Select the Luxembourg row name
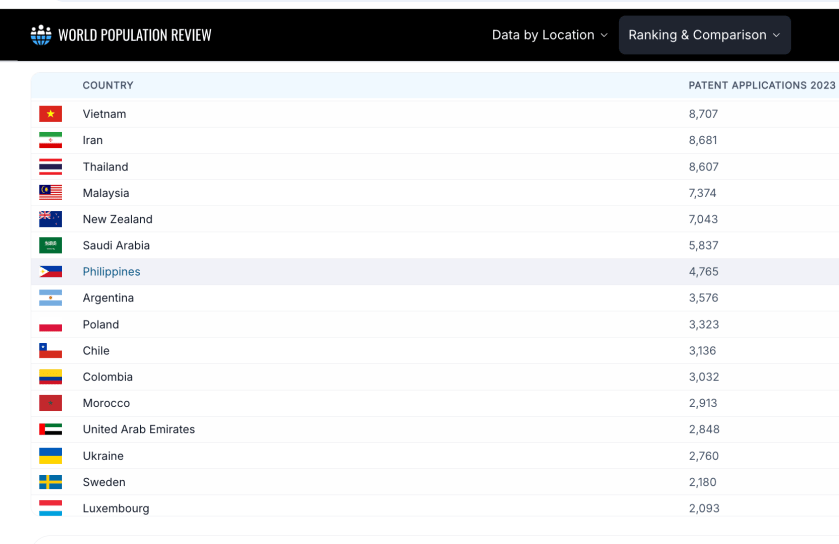Screen dimensions: 839x544 click(x=116, y=508)
